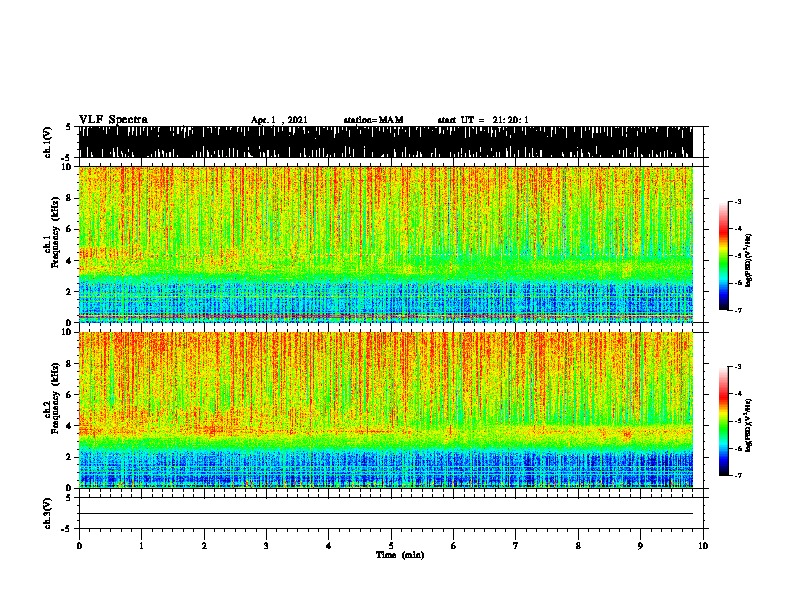The height and width of the screenshot is (612, 792).
Task: Click the "ch.1 Frequency (kHz)" axis label
Action: pyautogui.click(x=51, y=232)
